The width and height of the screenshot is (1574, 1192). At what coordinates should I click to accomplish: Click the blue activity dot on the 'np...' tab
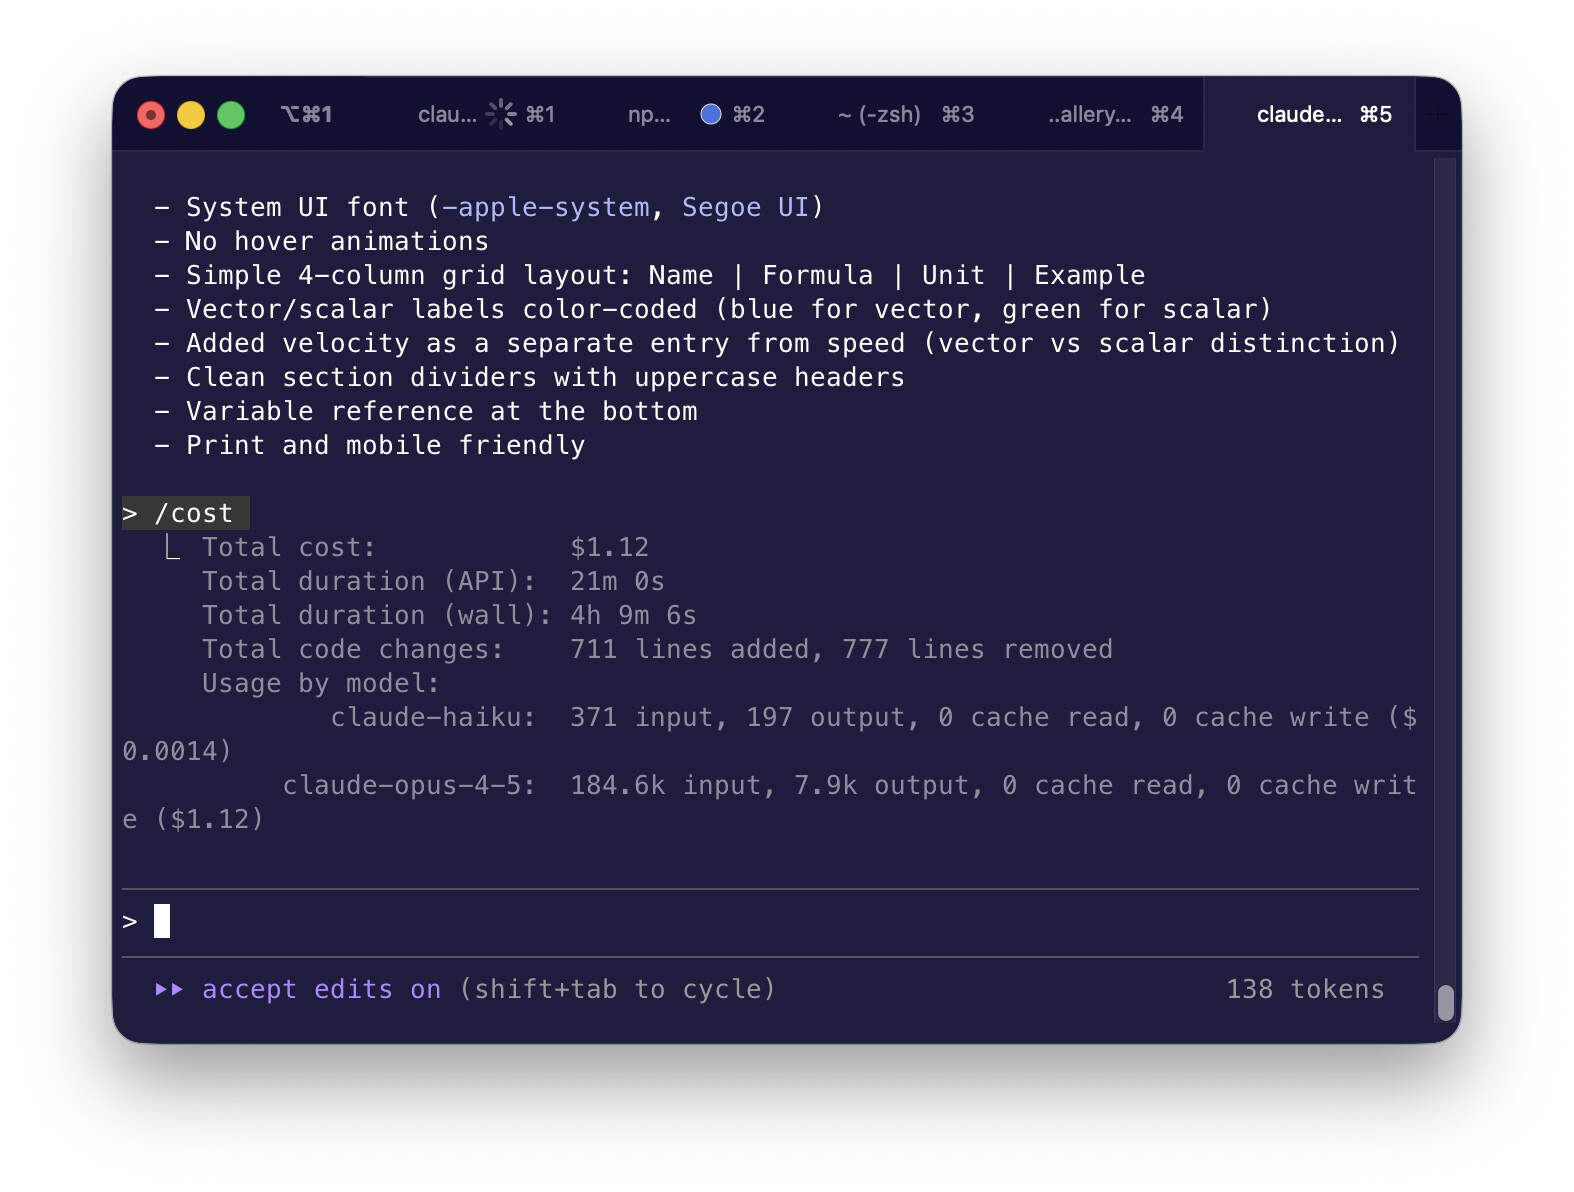click(711, 114)
